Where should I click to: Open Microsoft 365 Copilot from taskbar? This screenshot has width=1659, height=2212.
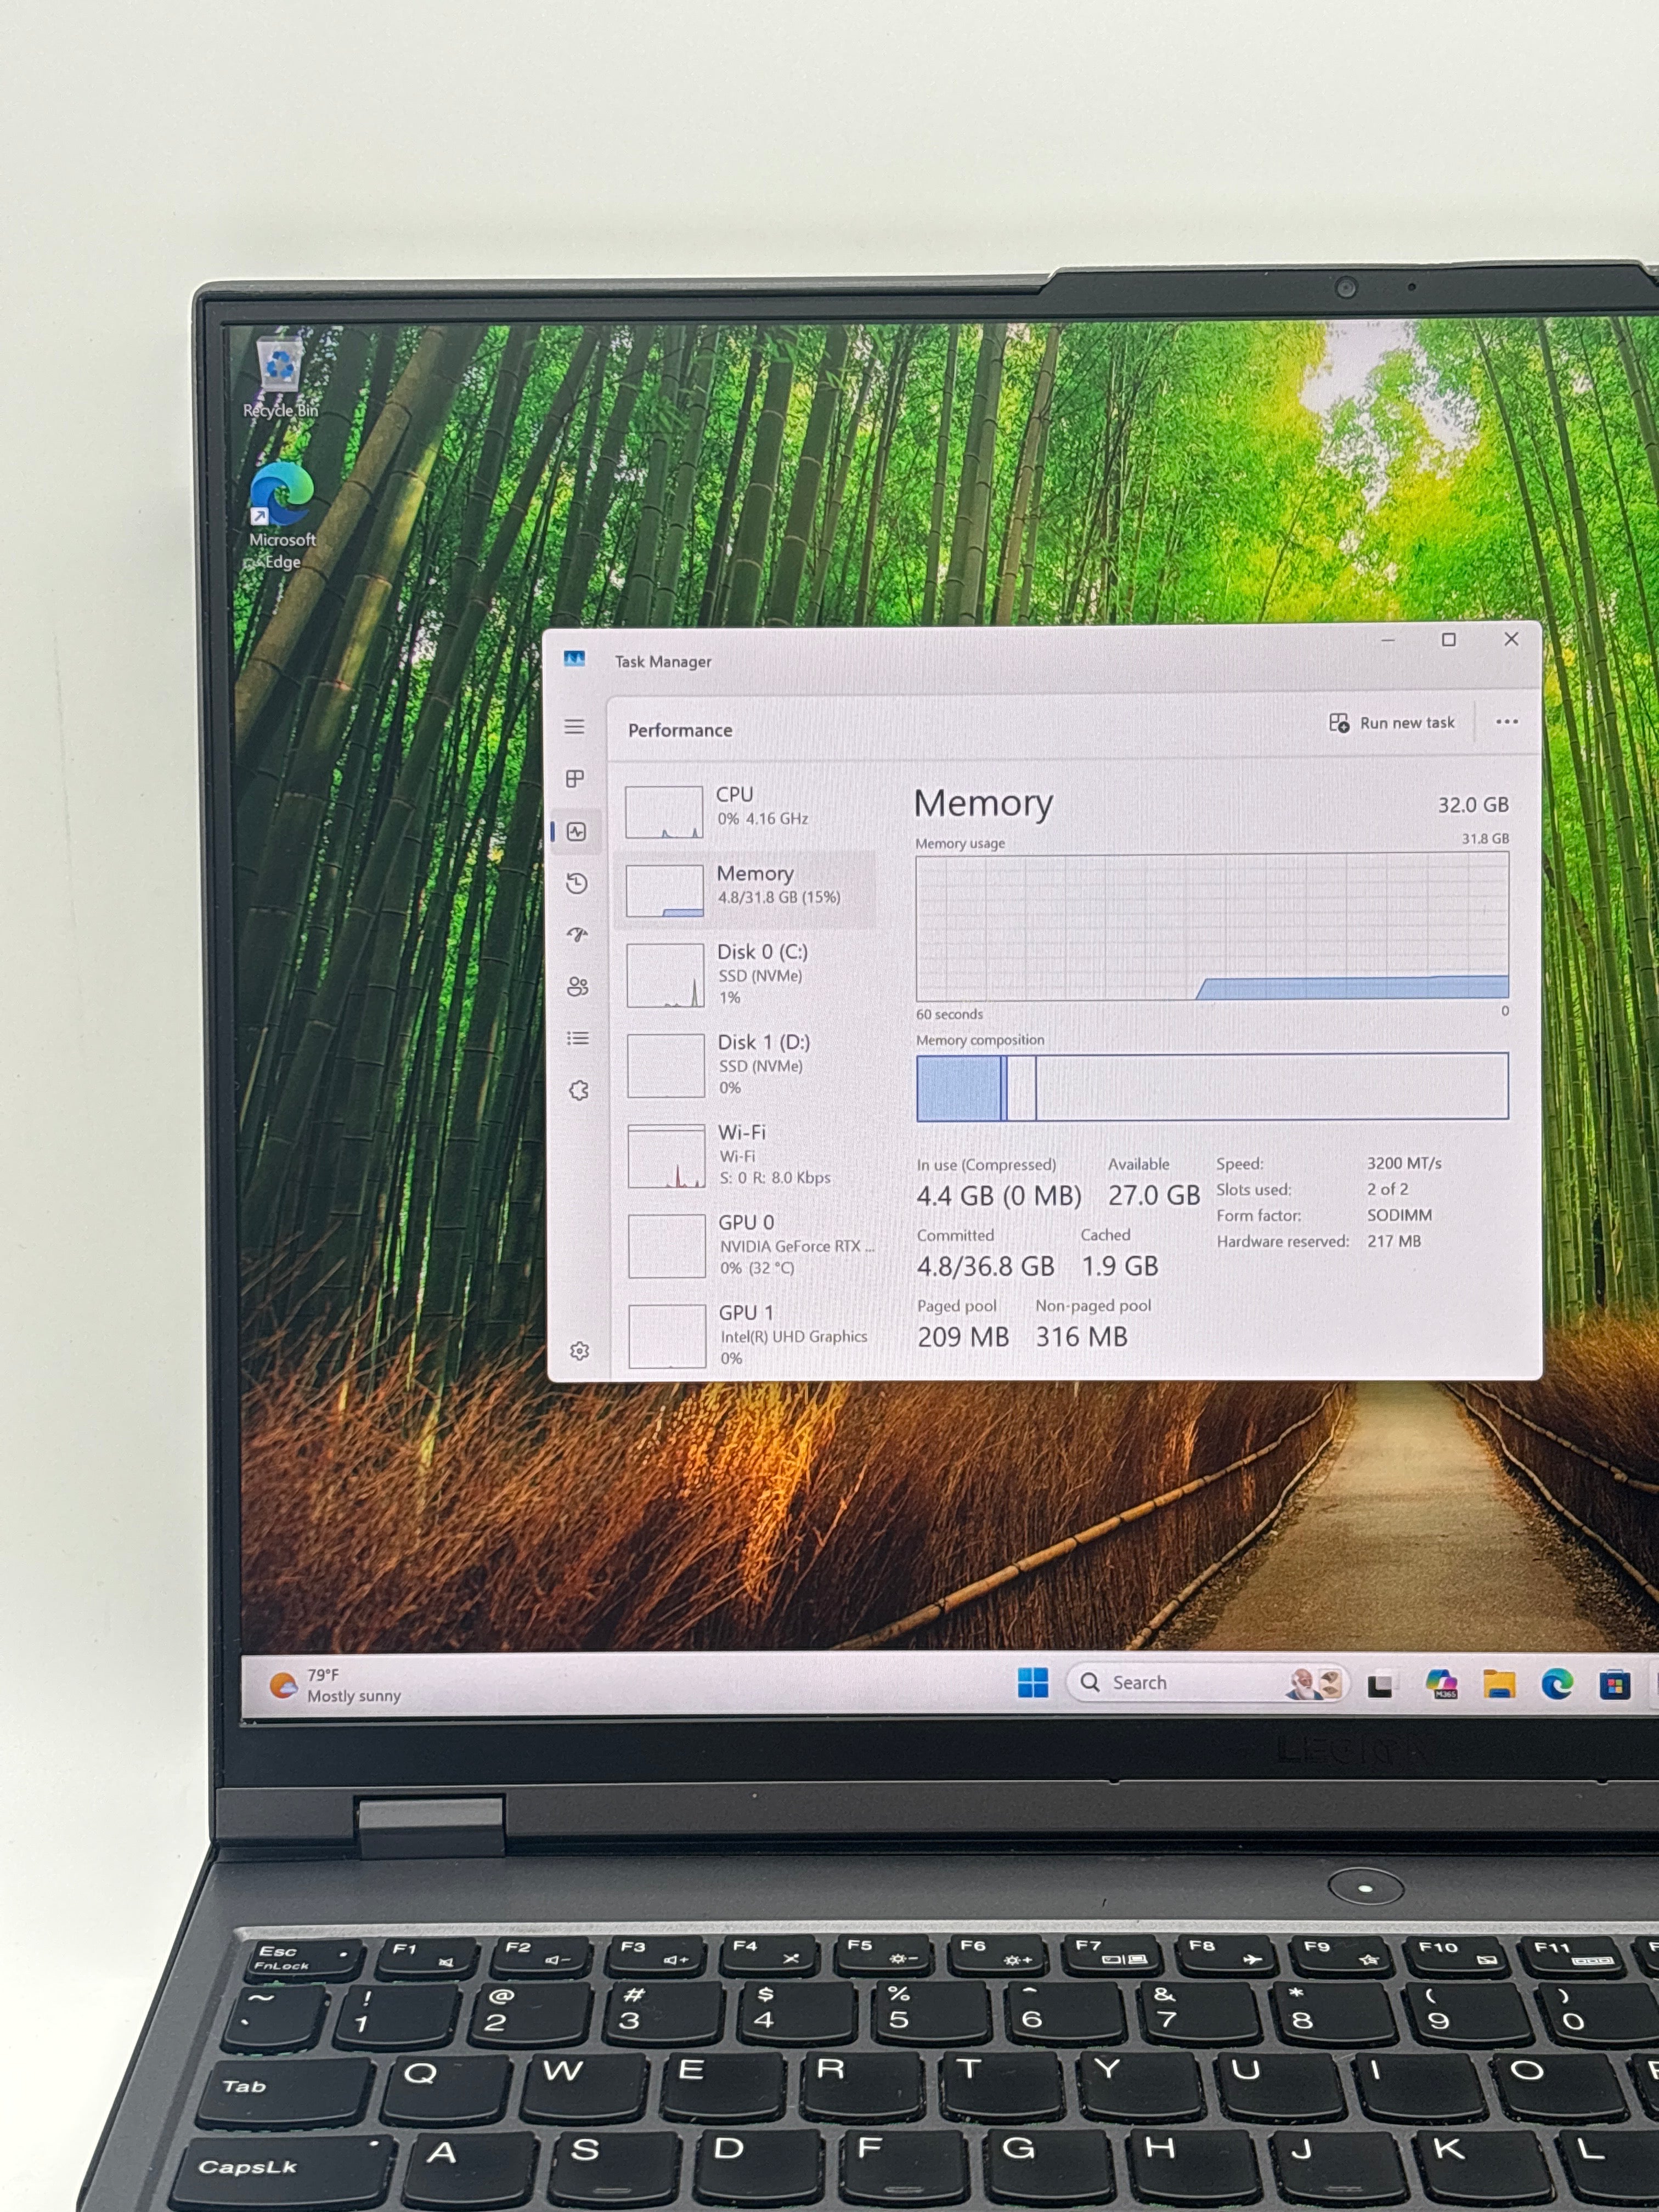1441,1684
